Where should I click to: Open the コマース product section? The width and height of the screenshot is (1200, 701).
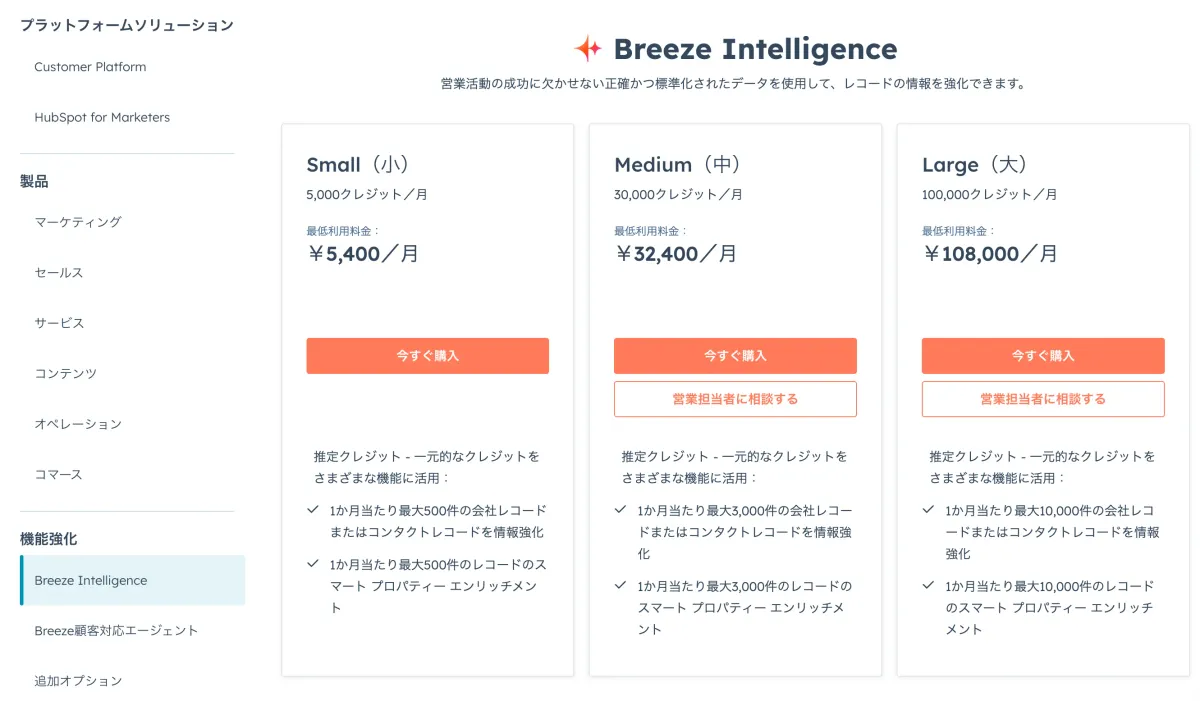tap(57, 474)
